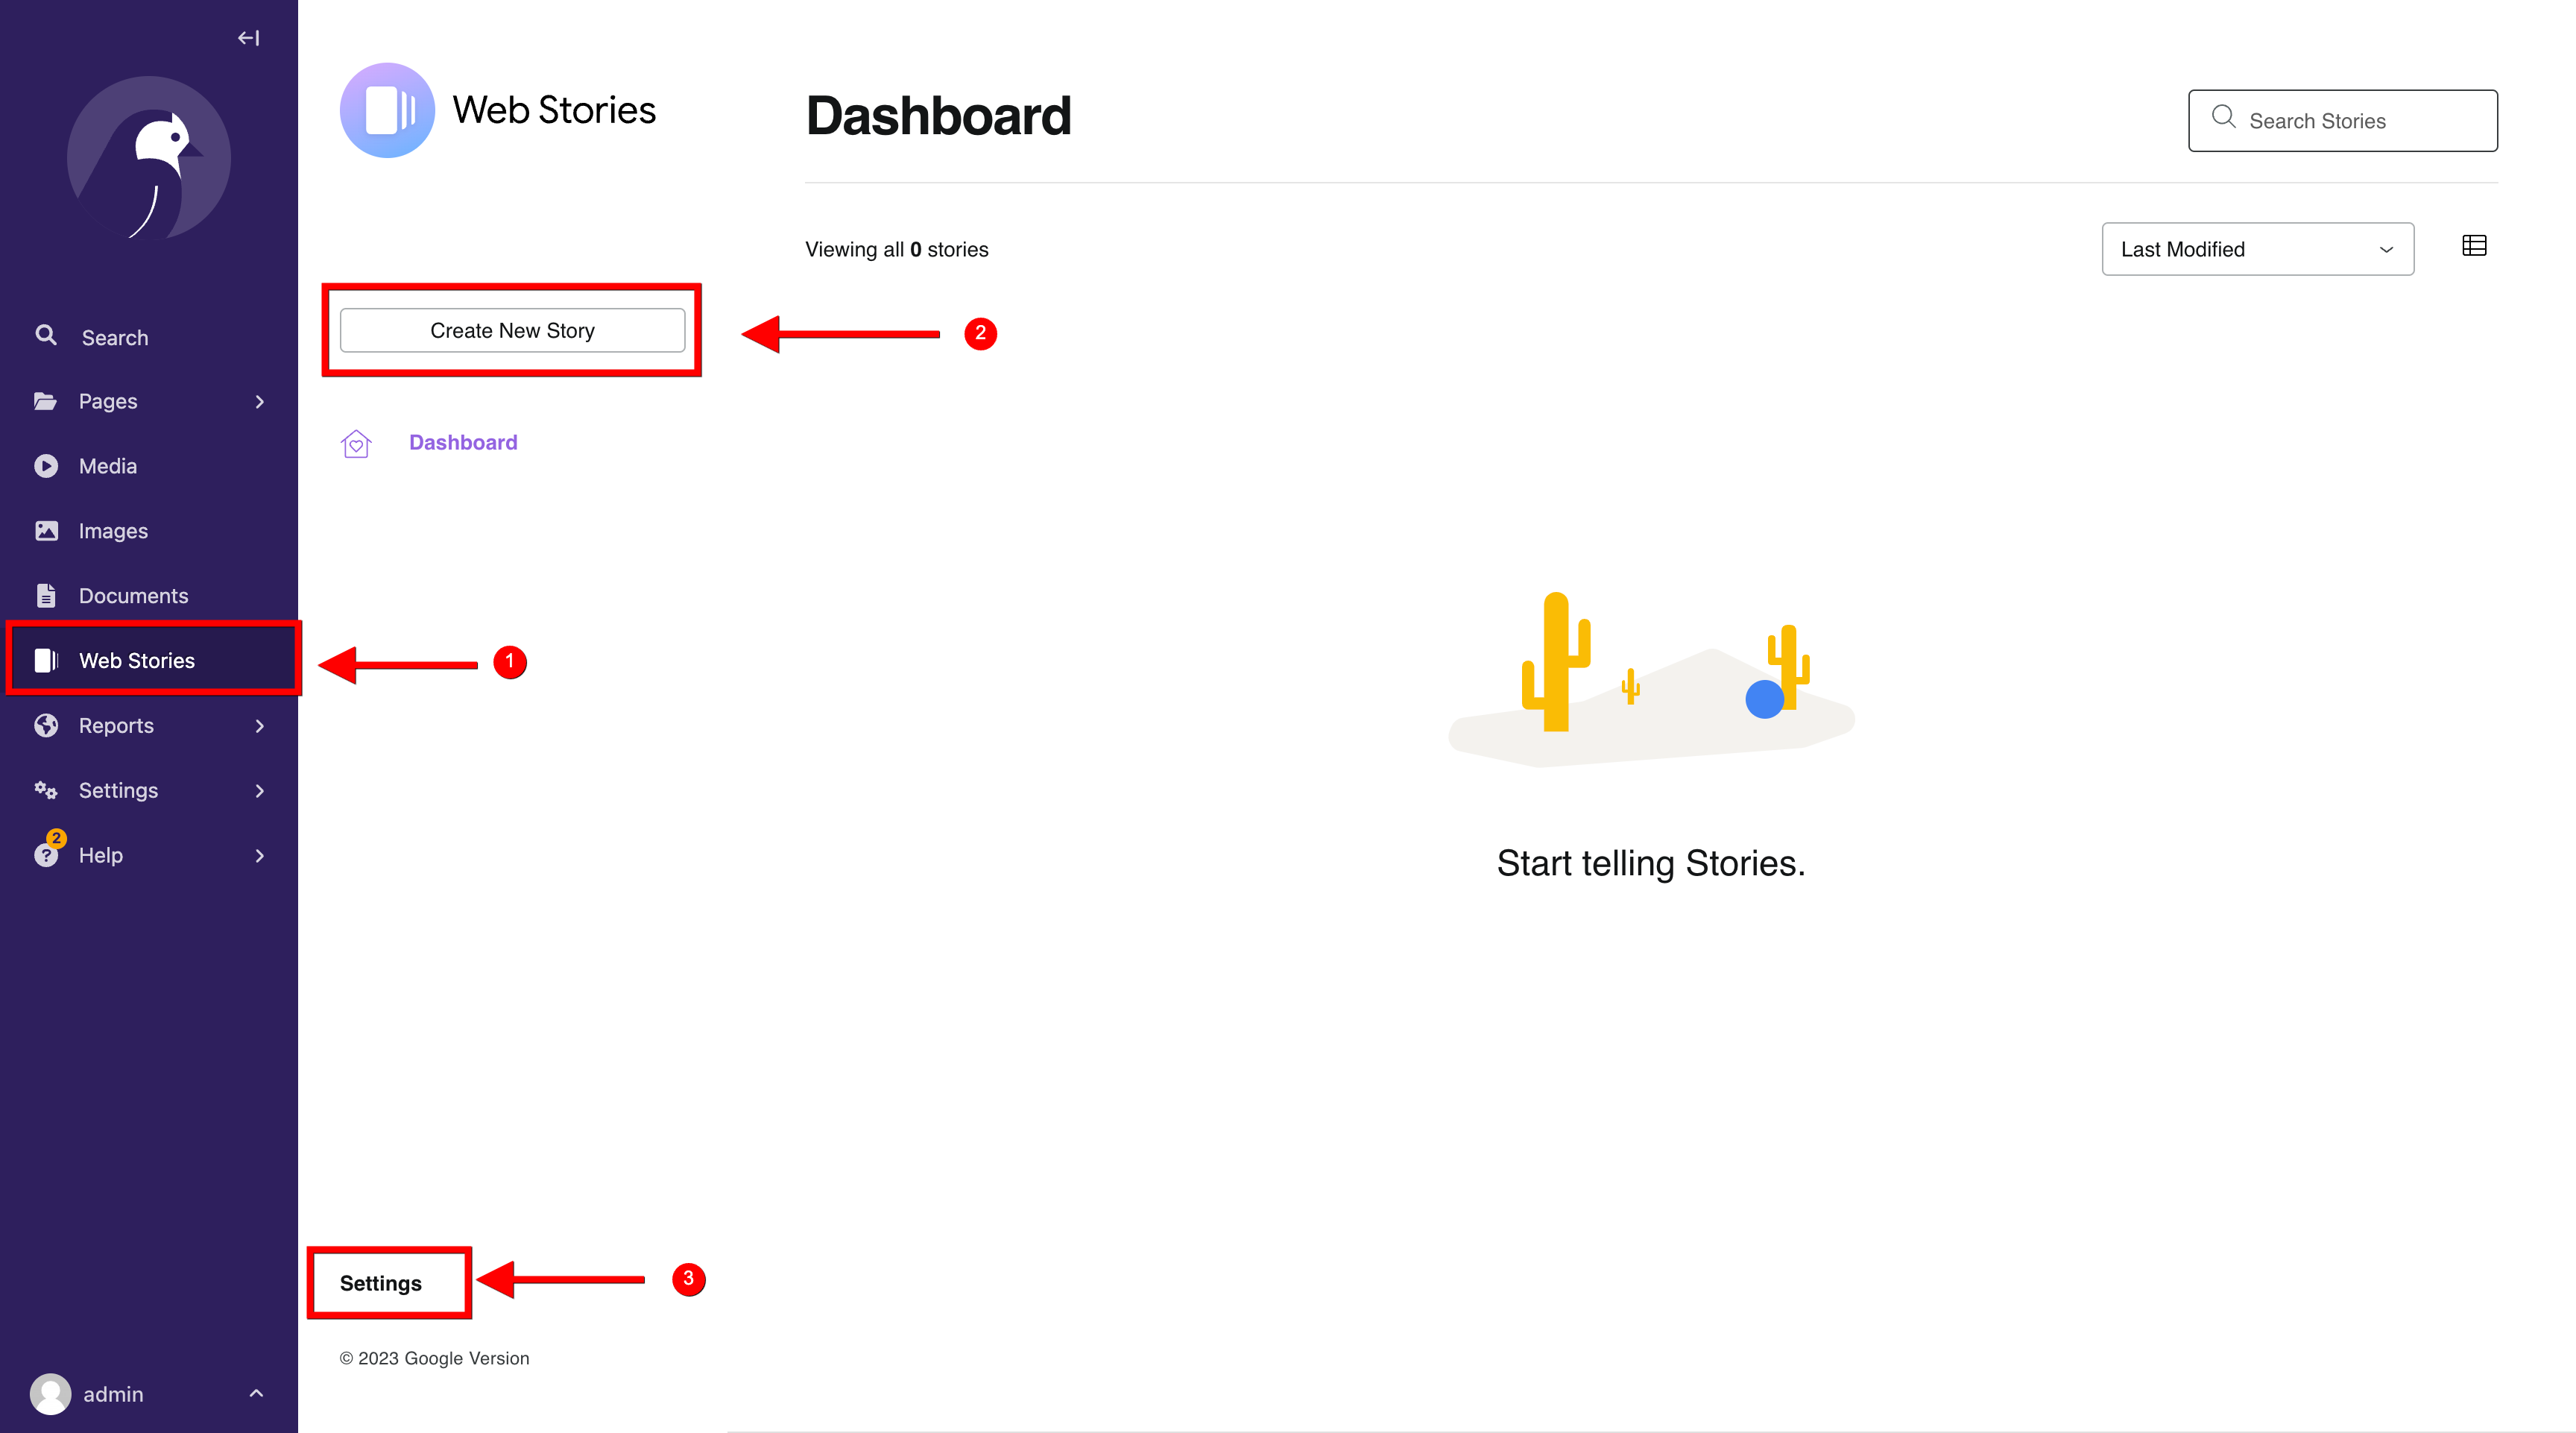Toggle the collapse sidebar arrow
This screenshot has height=1433, width=2576.
click(x=247, y=35)
